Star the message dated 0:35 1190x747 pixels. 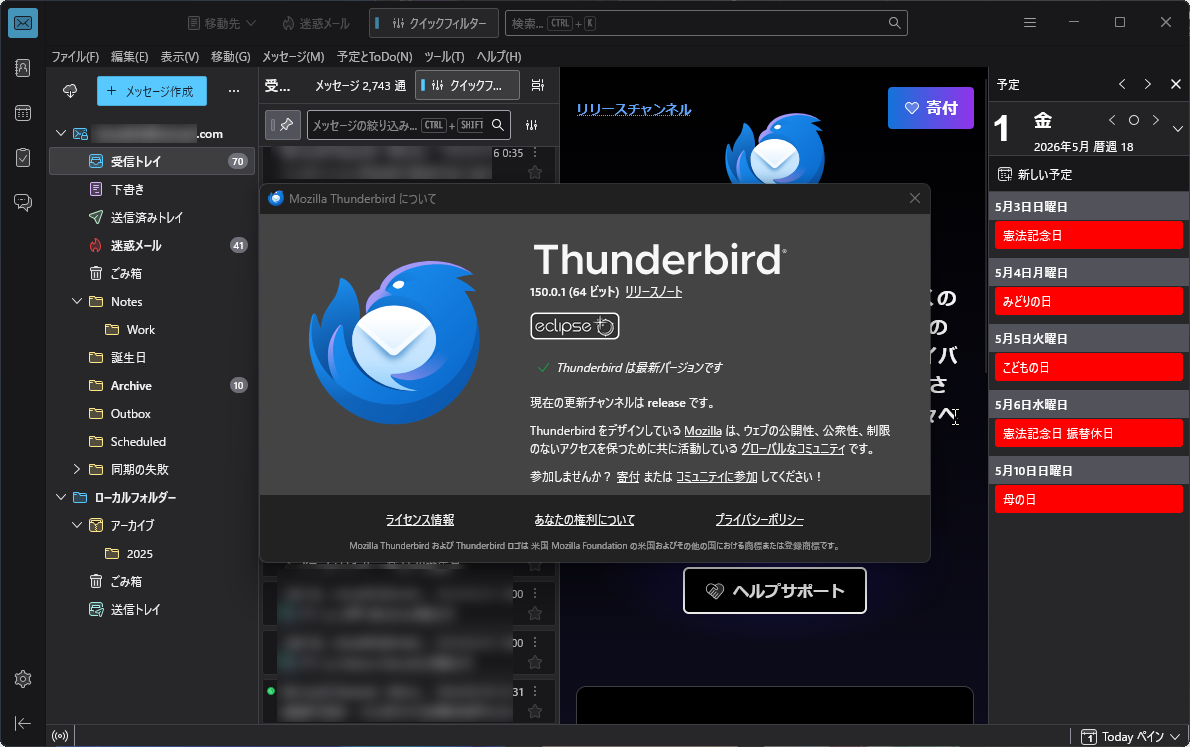535,172
